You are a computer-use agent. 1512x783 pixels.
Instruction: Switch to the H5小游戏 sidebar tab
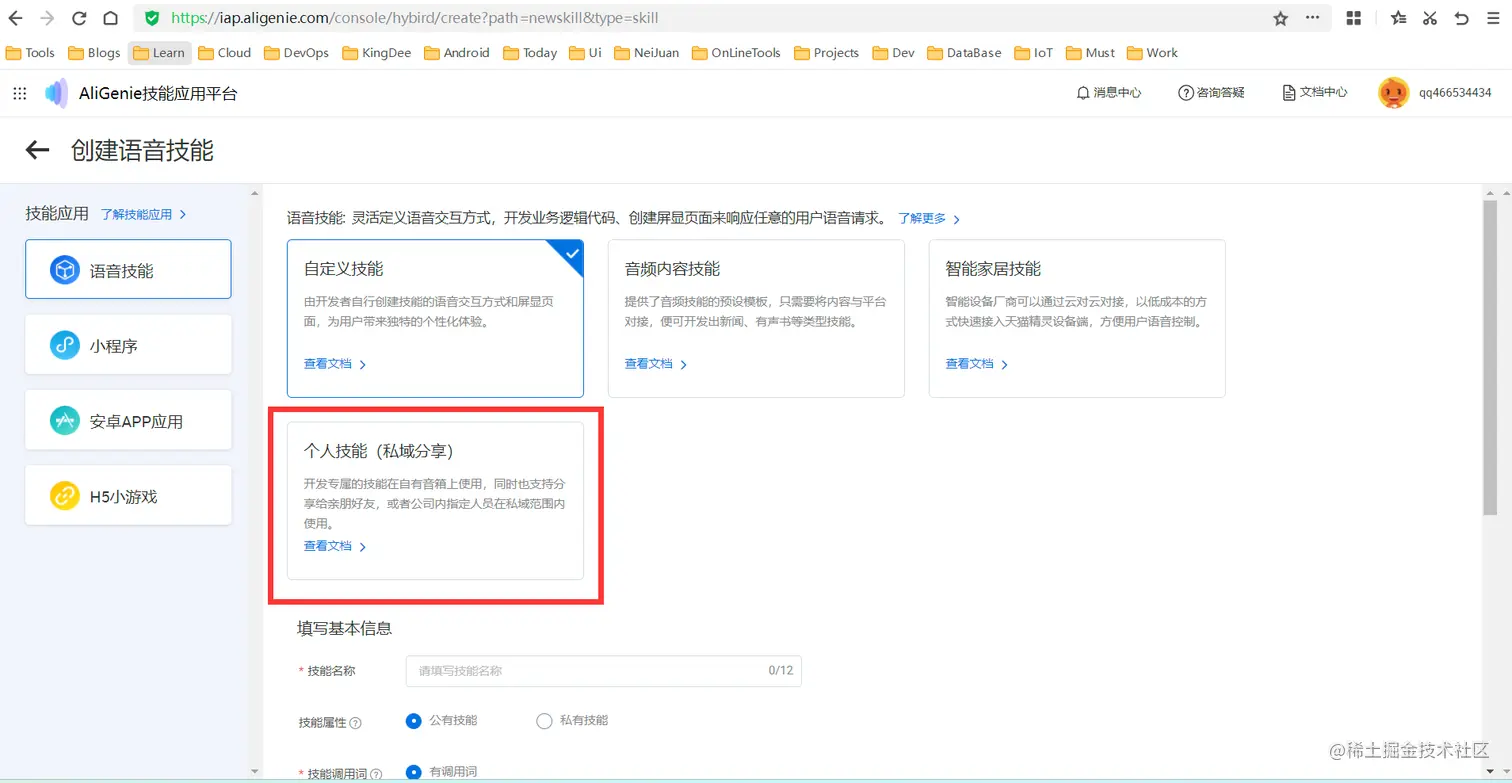pyautogui.click(x=128, y=495)
